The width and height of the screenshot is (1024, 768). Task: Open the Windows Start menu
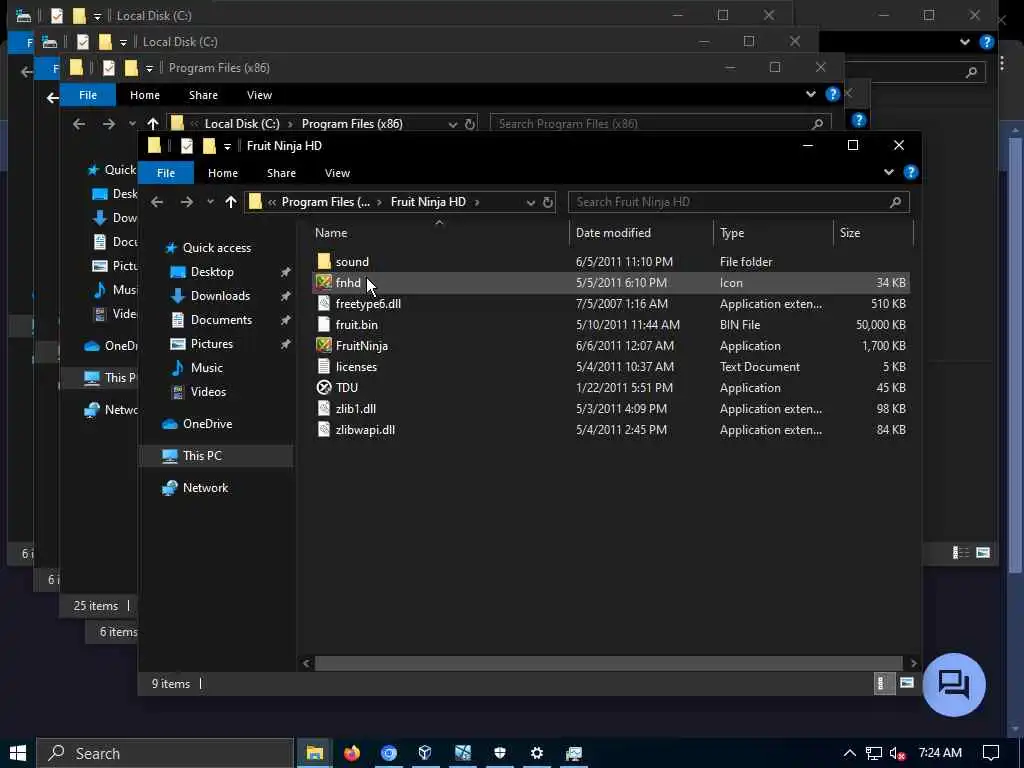coord(18,753)
